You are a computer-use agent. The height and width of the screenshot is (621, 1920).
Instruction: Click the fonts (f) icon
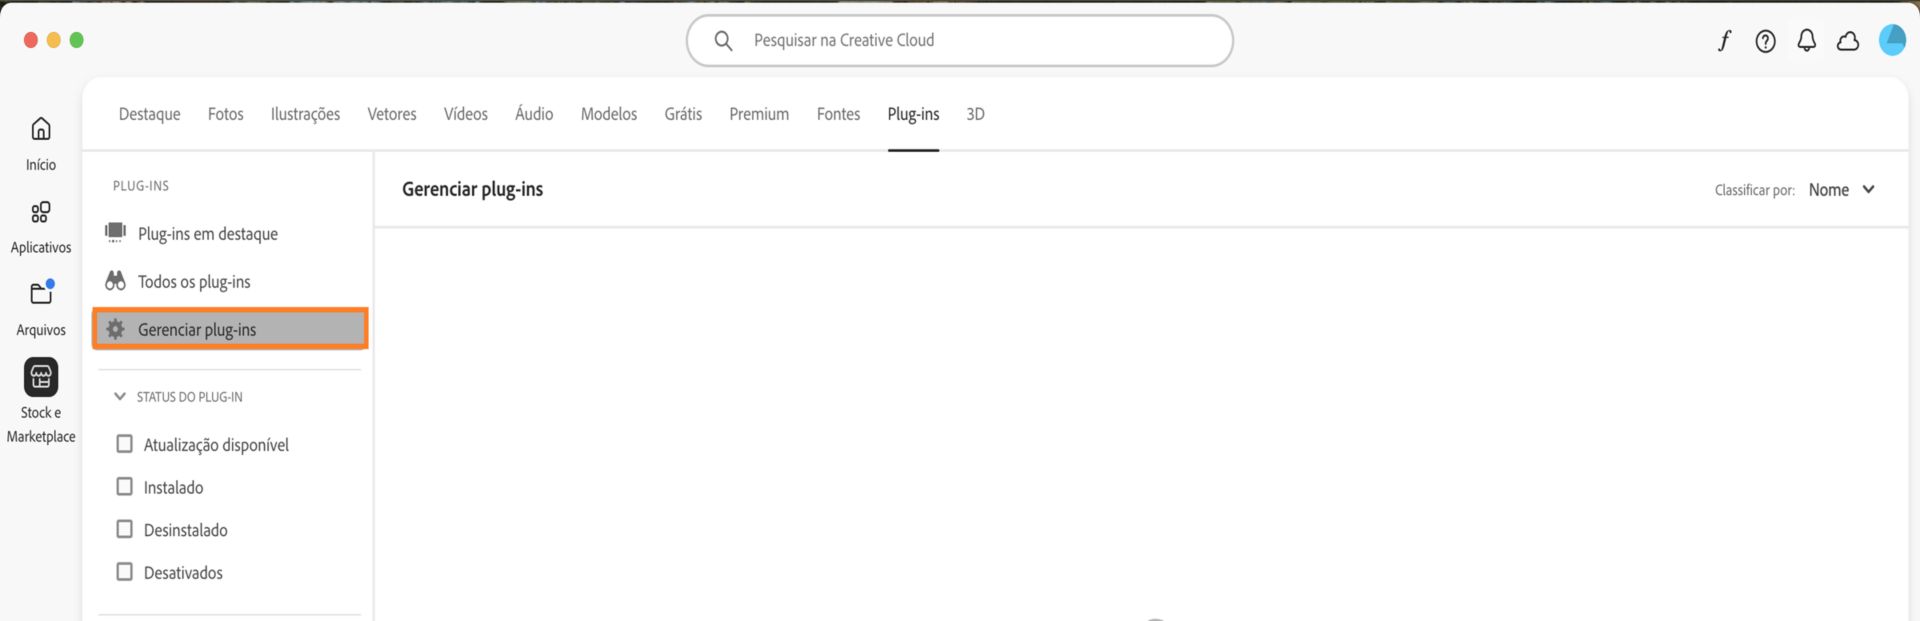coord(1724,40)
